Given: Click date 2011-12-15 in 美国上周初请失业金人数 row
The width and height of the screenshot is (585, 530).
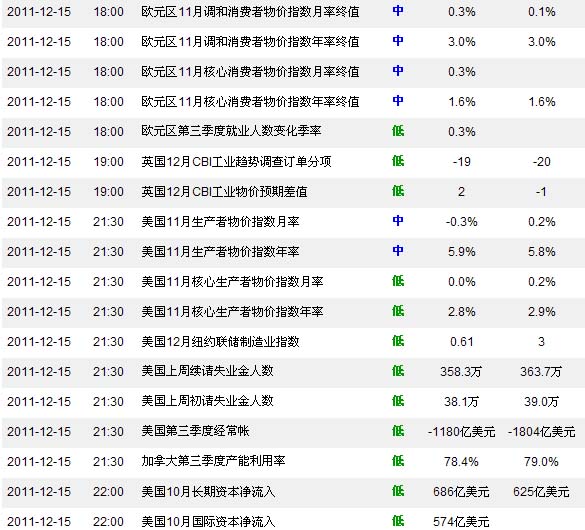Looking at the screenshot, I should pos(39,402).
